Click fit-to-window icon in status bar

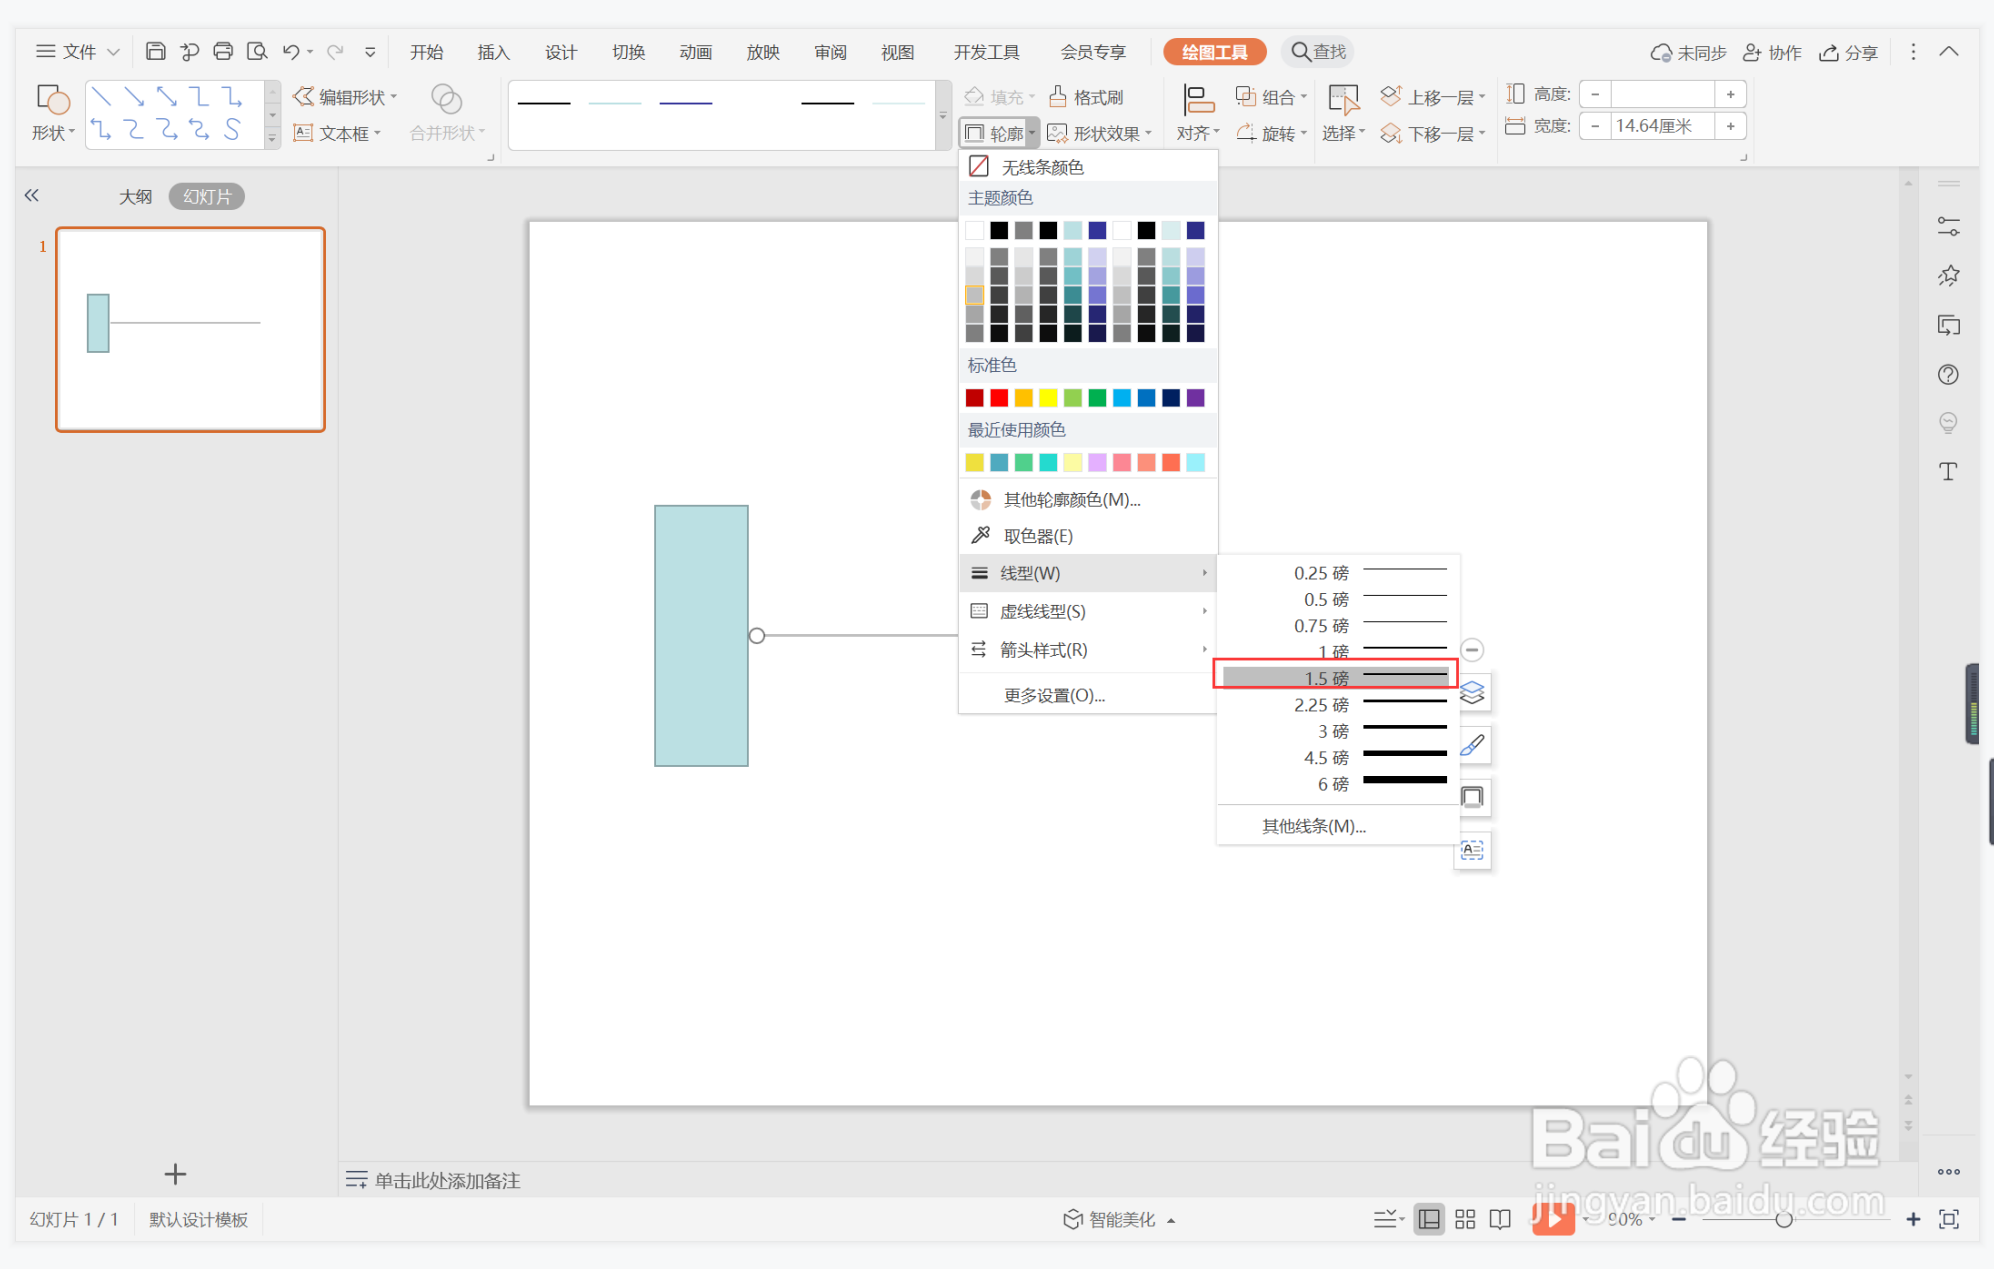click(1948, 1219)
